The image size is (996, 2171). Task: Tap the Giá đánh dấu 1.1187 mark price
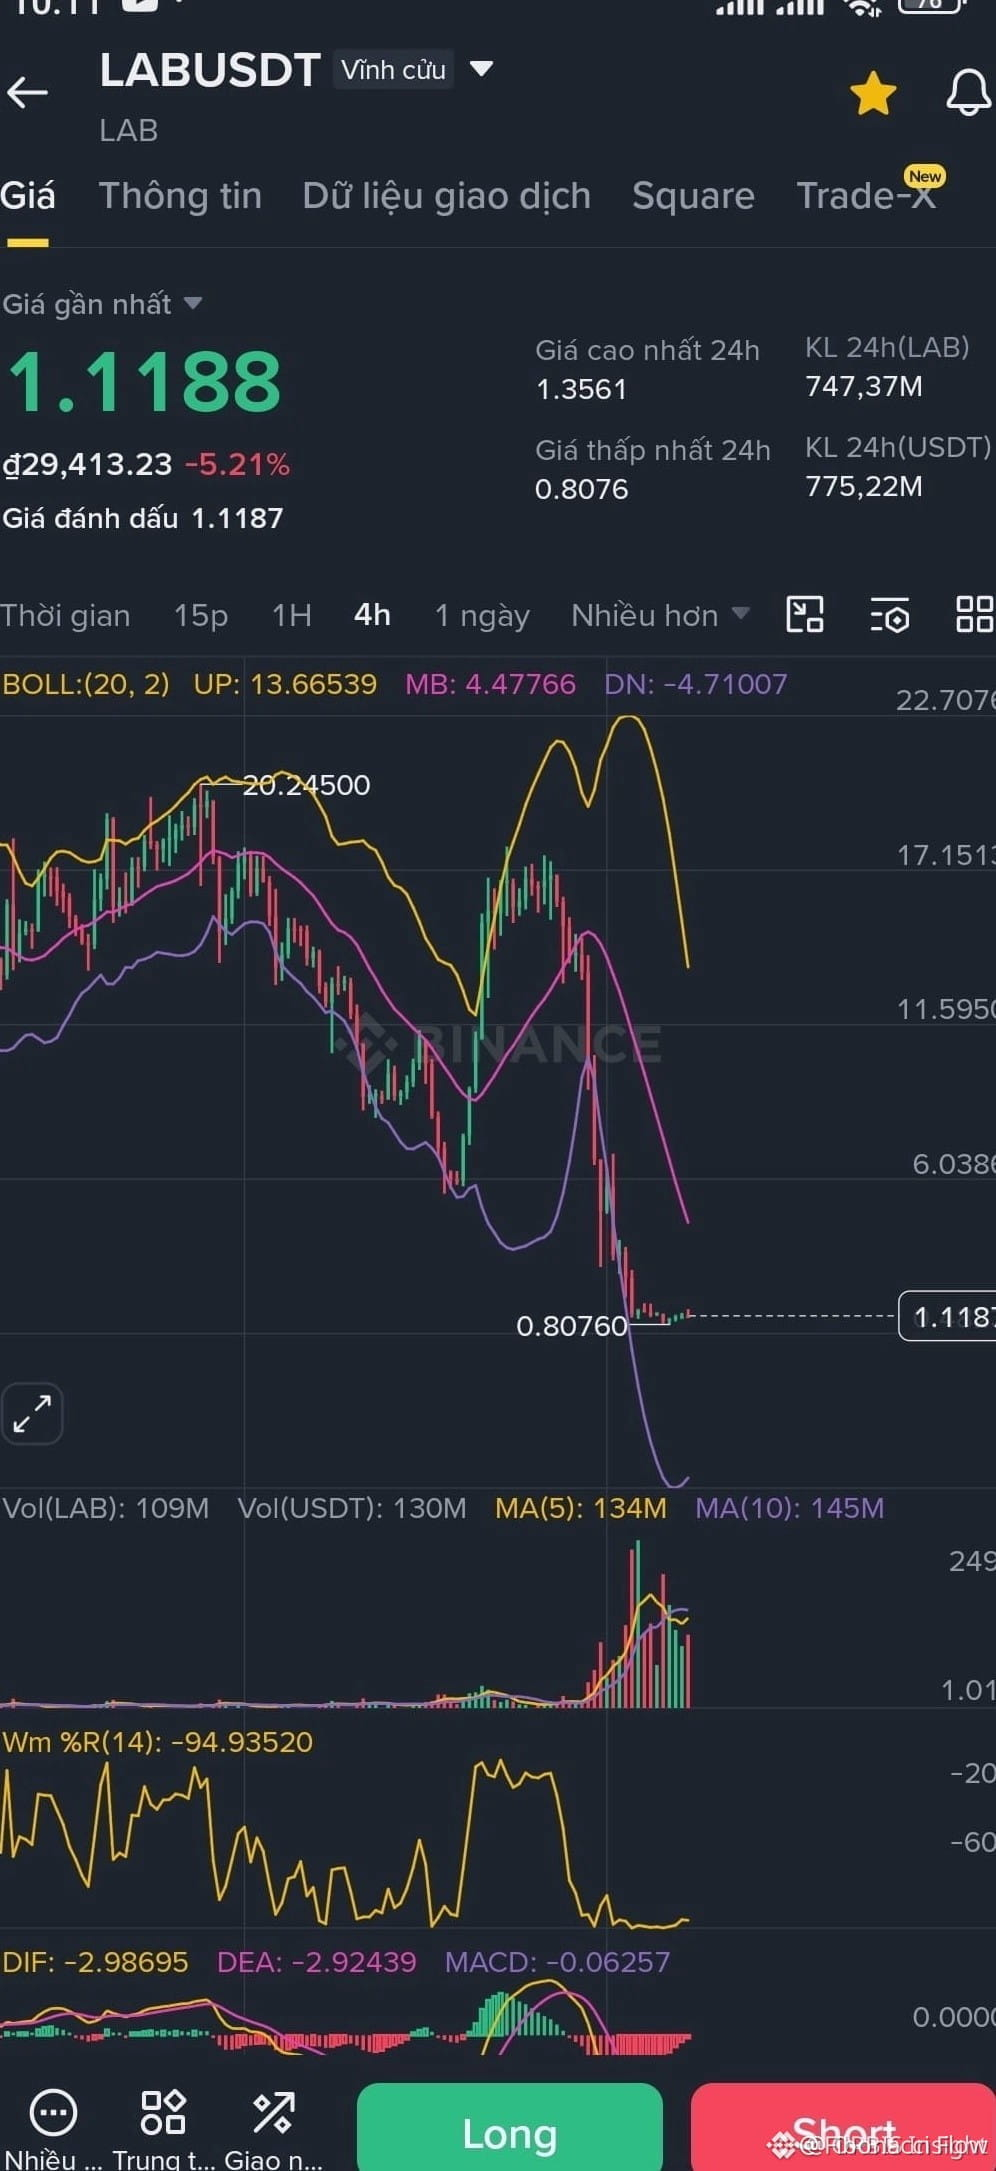[143, 518]
